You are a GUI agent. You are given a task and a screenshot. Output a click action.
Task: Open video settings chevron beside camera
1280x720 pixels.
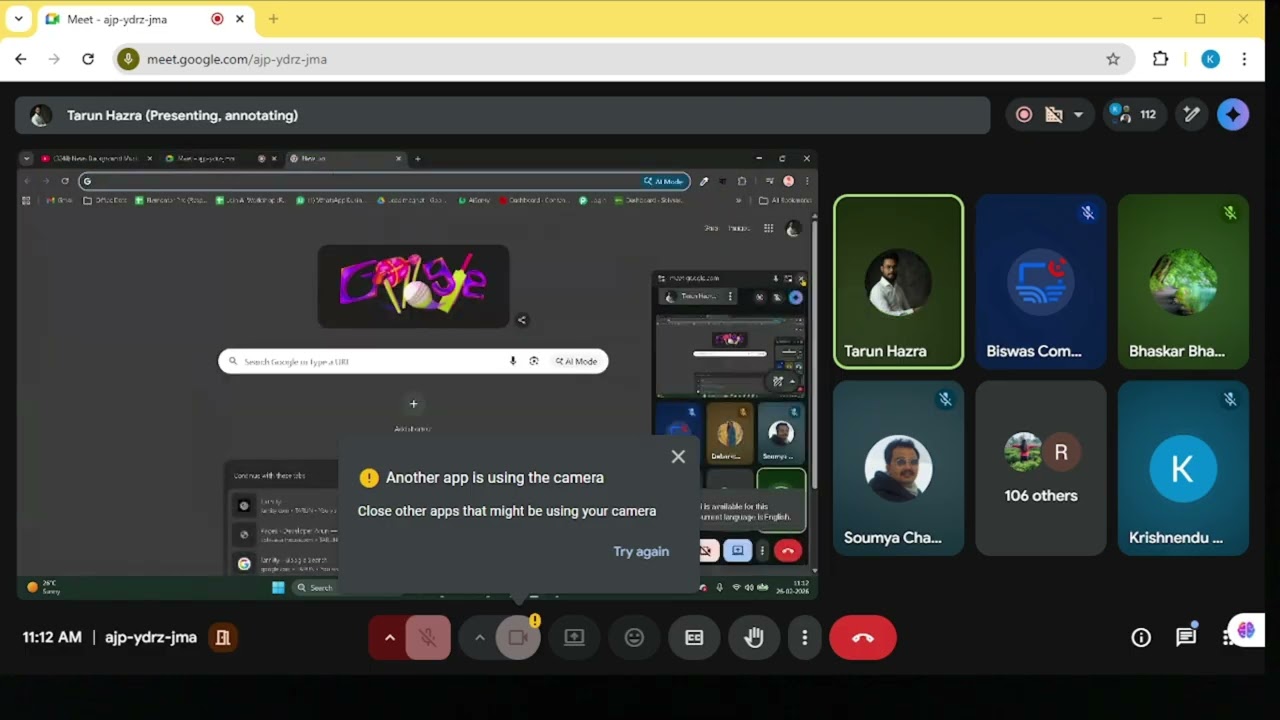(x=479, y=637)
